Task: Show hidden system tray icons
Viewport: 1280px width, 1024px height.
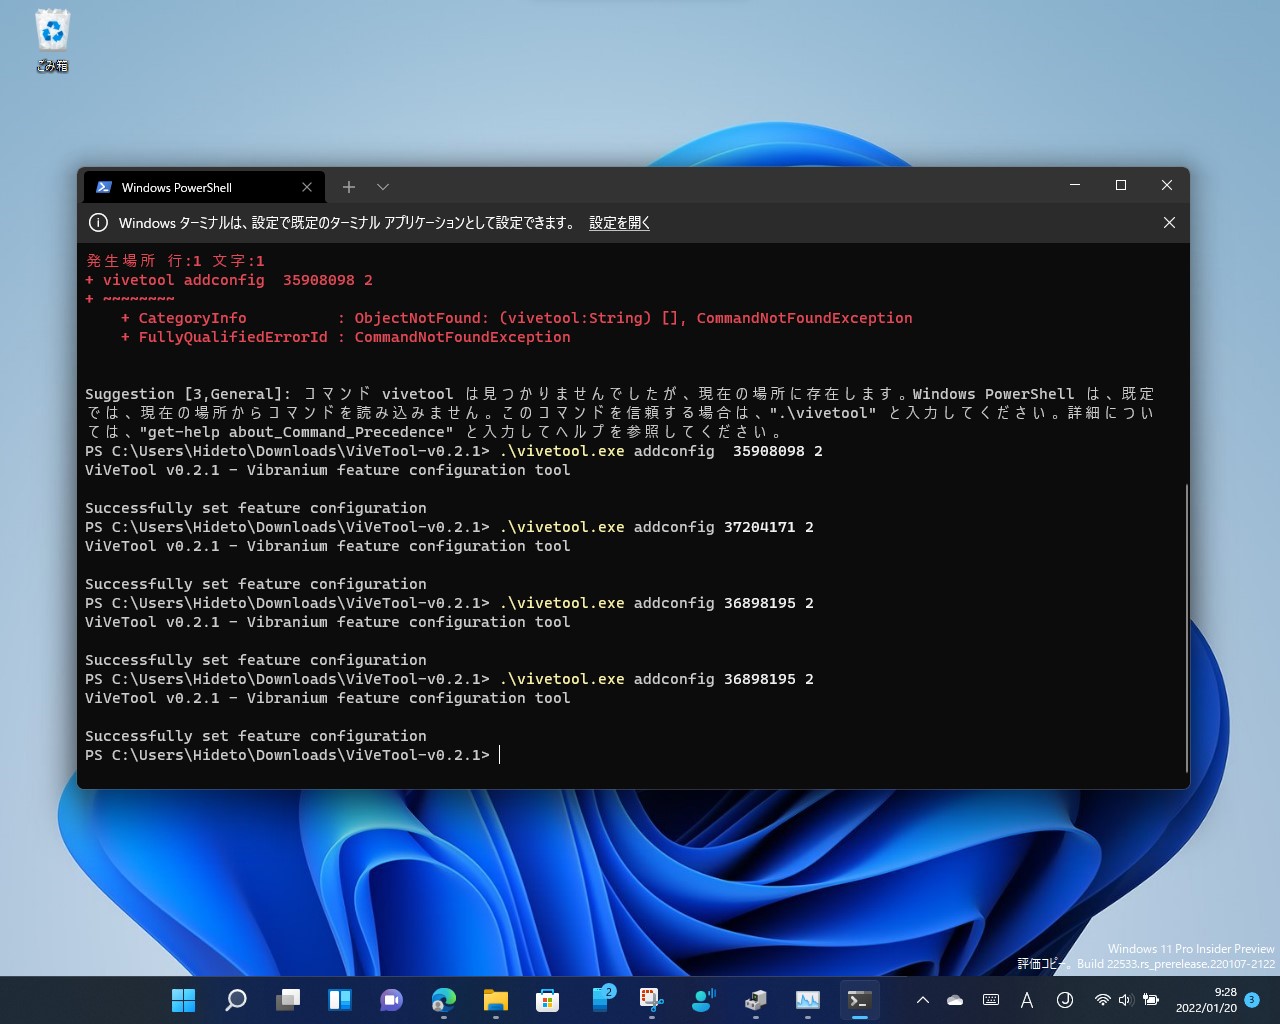Action: tap(923, 1000)
